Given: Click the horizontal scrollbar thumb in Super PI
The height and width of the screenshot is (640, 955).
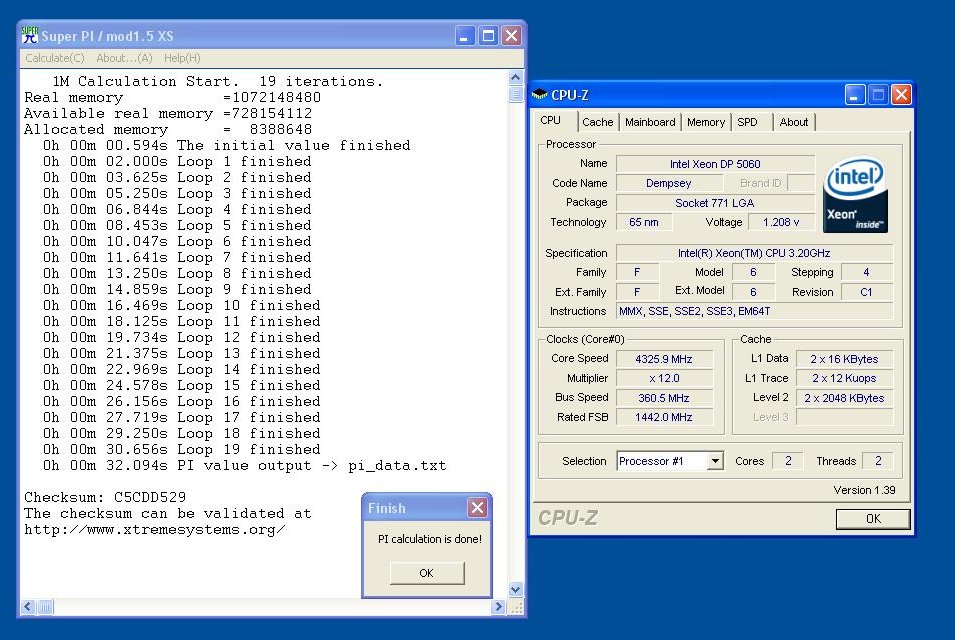Looking at the screenshot, I should [45, 607].
